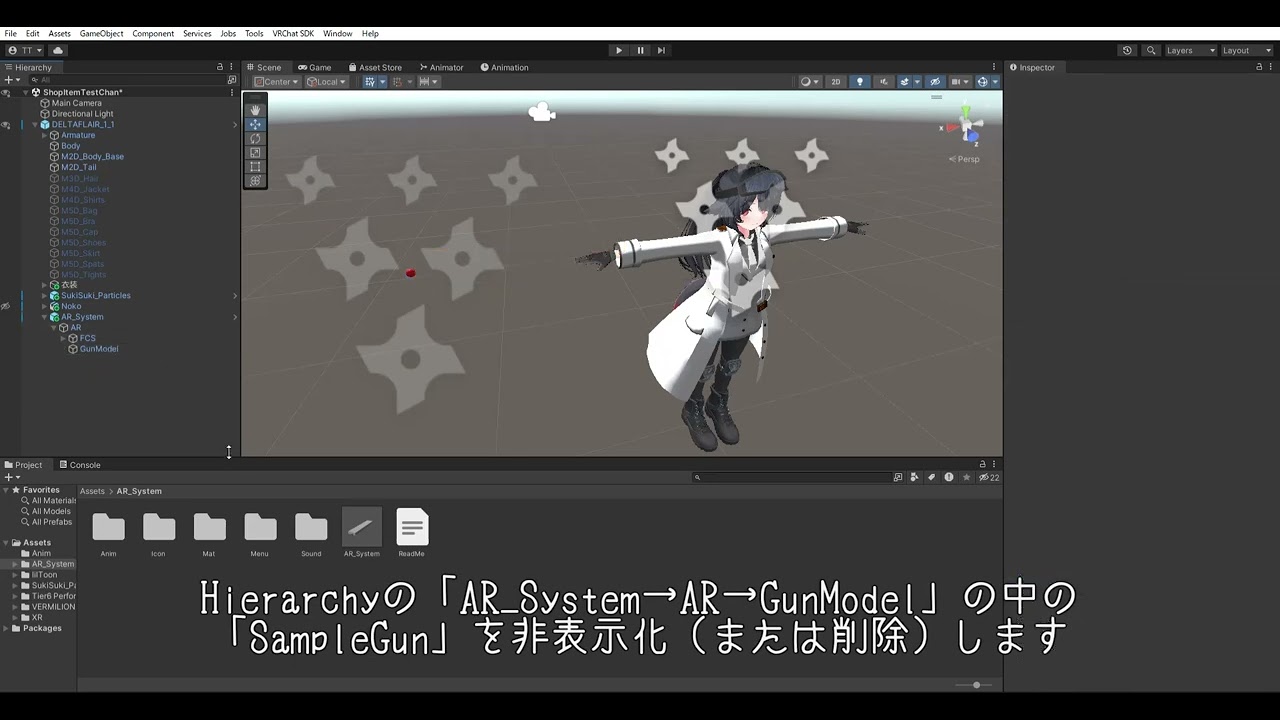Select the Hand (View) tool
Screen dimensions: 1280x720
(255, 110)
